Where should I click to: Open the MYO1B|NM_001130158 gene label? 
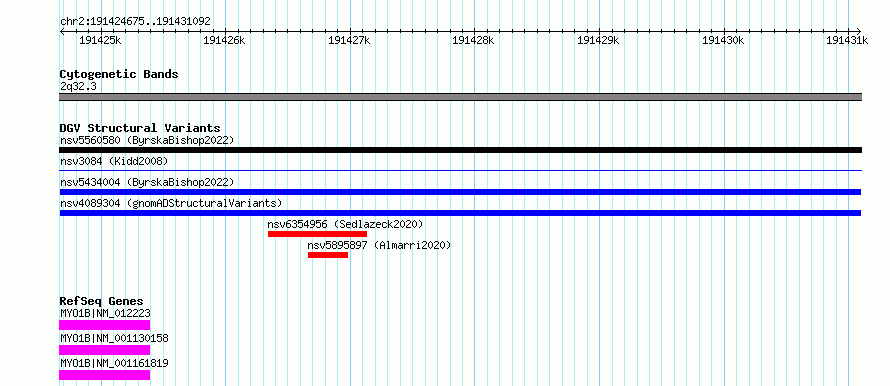[x=114, y=338]
